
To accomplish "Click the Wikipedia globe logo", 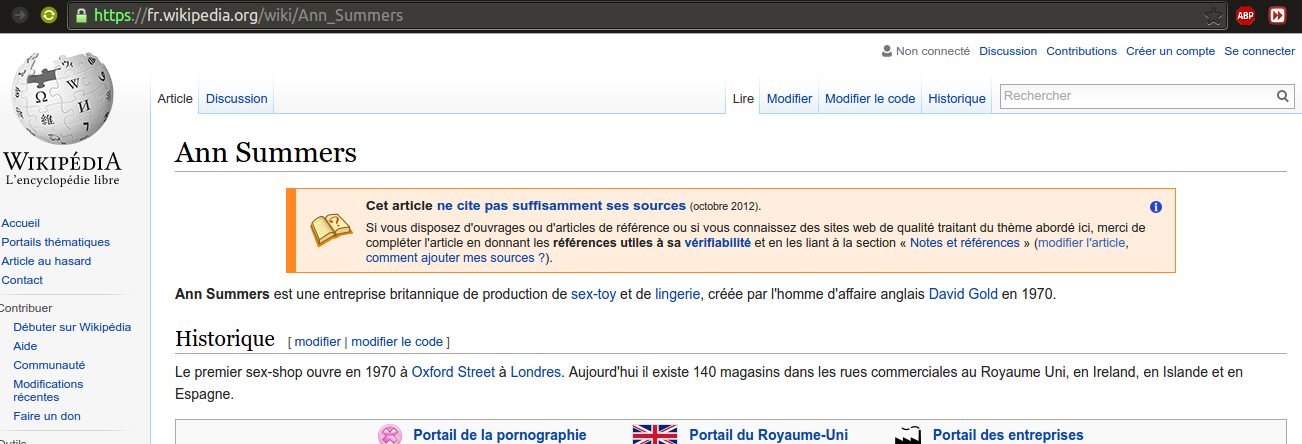I will [x=62, y=97].
